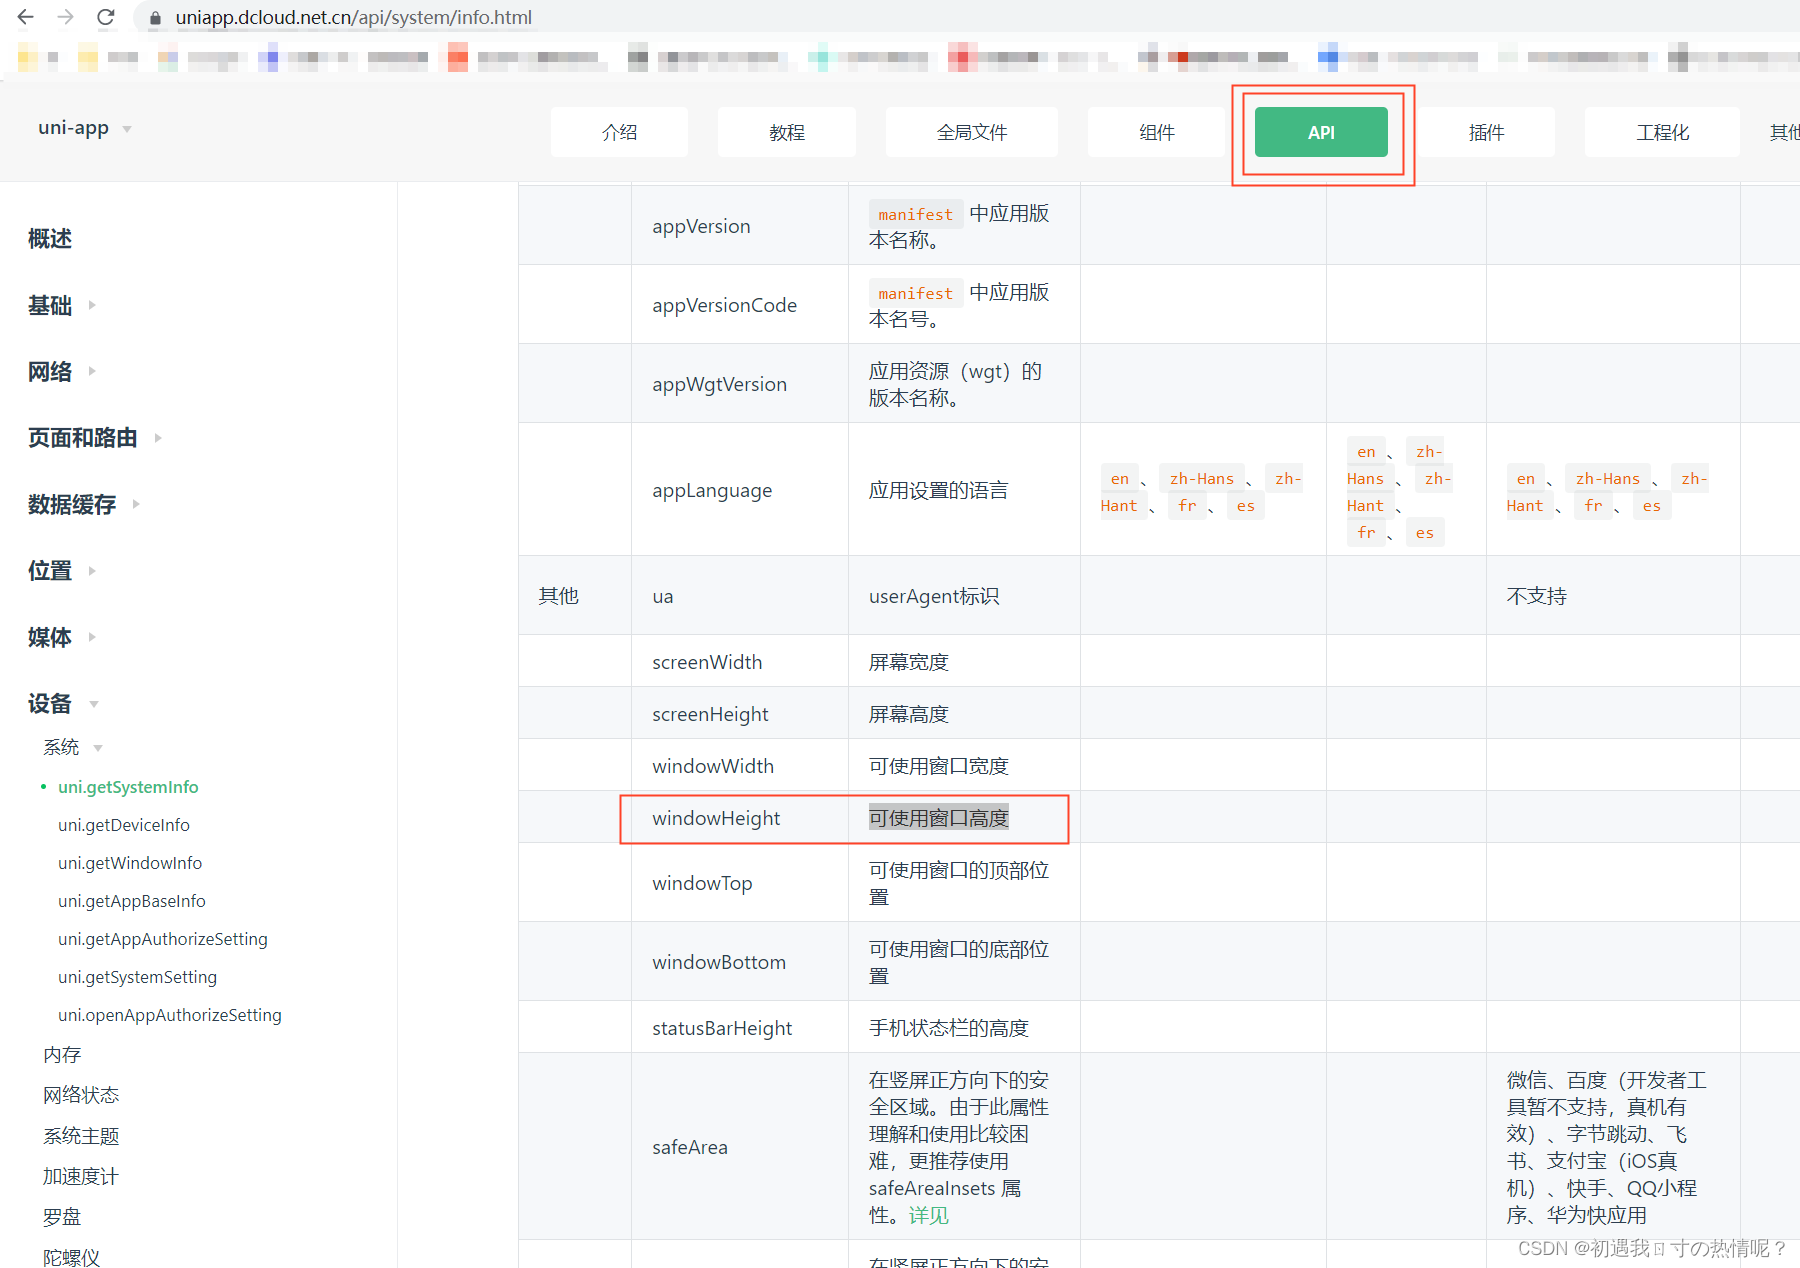The height and width of the screenshot is (1268, 1800).
Task: Click the windowBottom table cell
Action: click(x=740, y=962)
